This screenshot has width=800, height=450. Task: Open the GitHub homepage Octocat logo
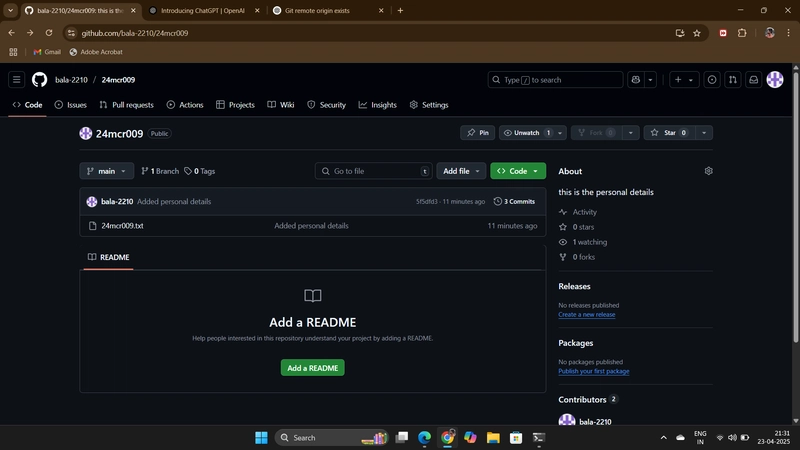39,80
